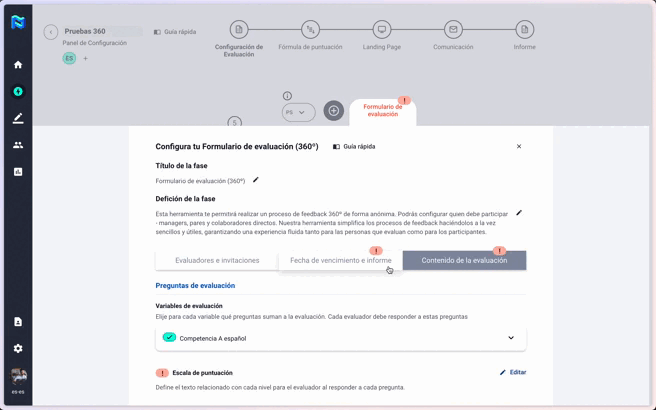The width and height of the screenshot is (656, 410).
Task: Select the Fecha de vencimiento e informe tab
Action: (340, 260)
